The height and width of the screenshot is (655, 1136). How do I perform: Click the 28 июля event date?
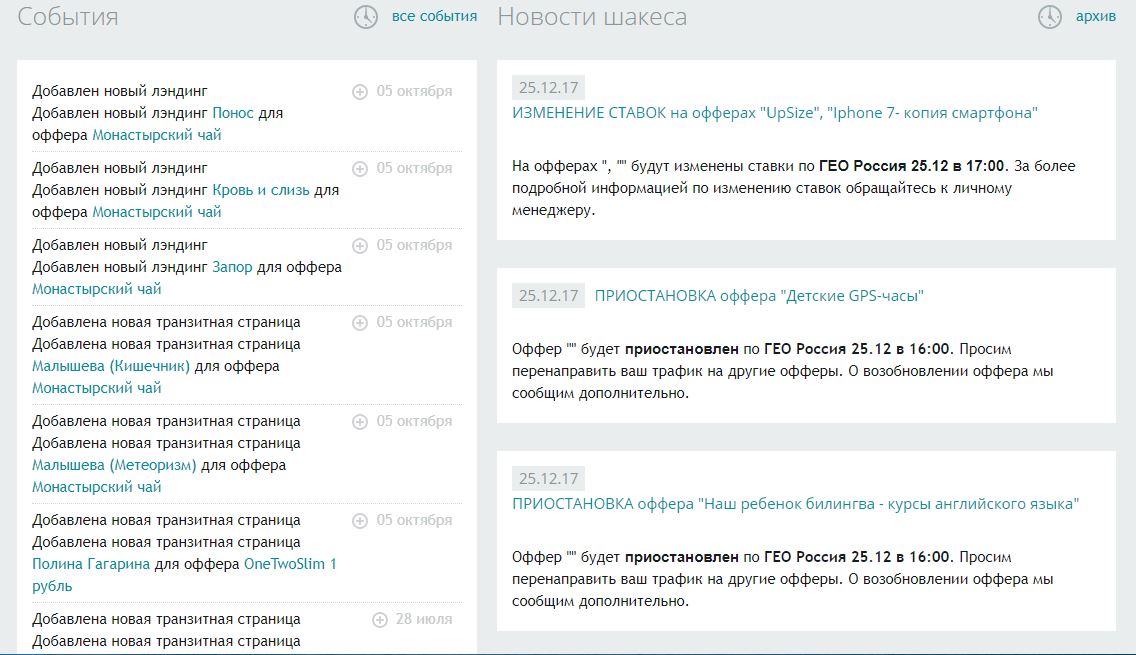pos(424,619)
